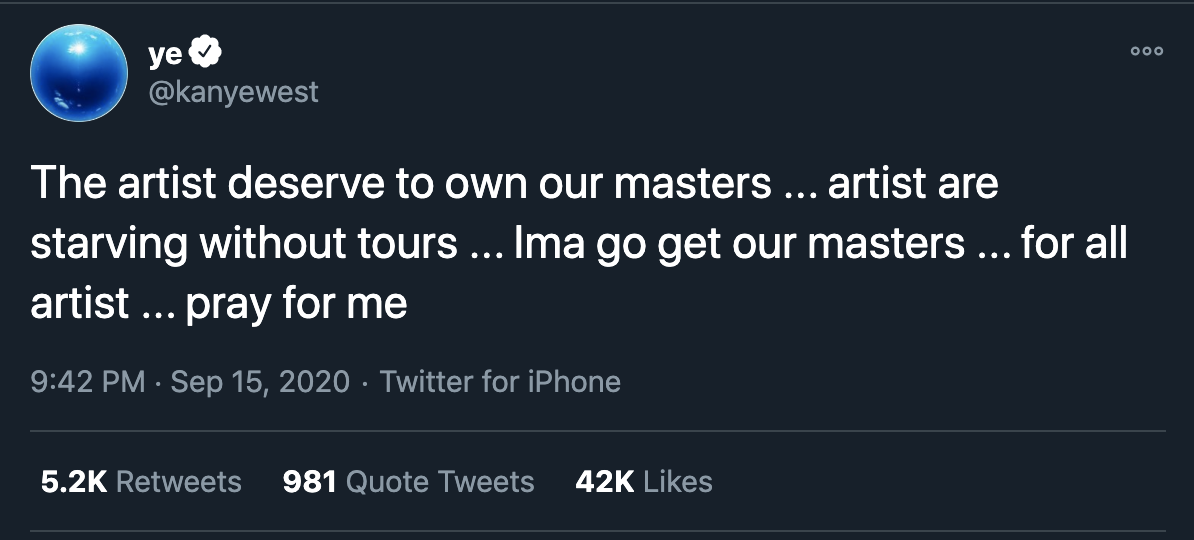Click "Ima go get our masters" text

tap(740, 244)
